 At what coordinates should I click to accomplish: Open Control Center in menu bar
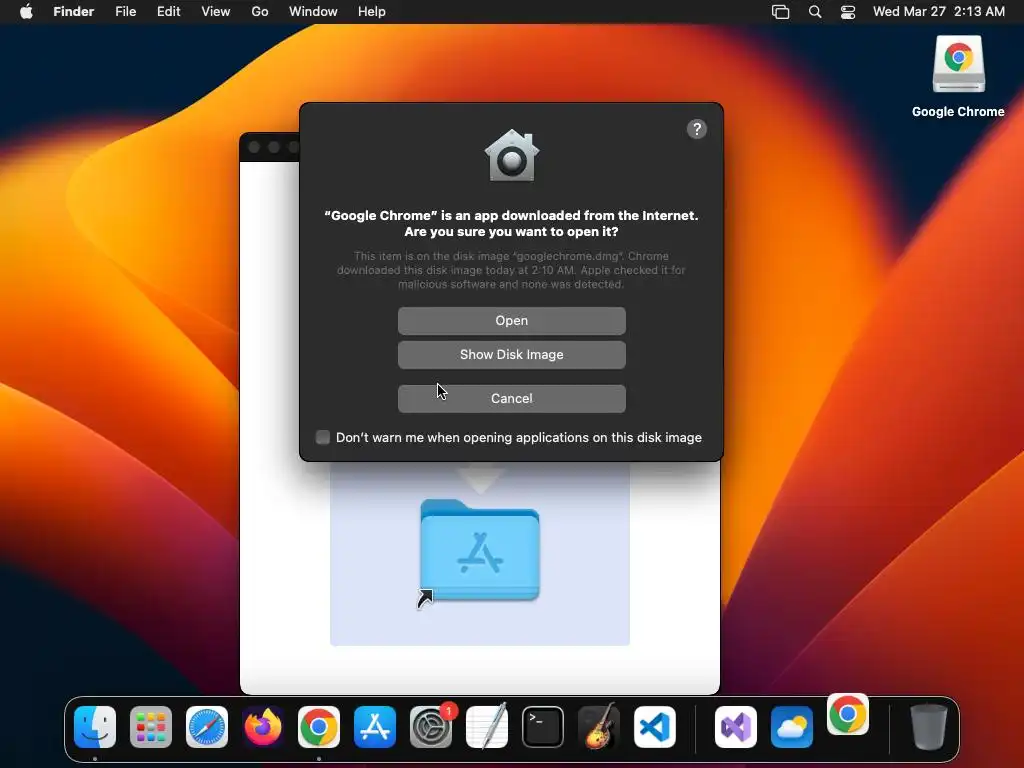point(848,12)
